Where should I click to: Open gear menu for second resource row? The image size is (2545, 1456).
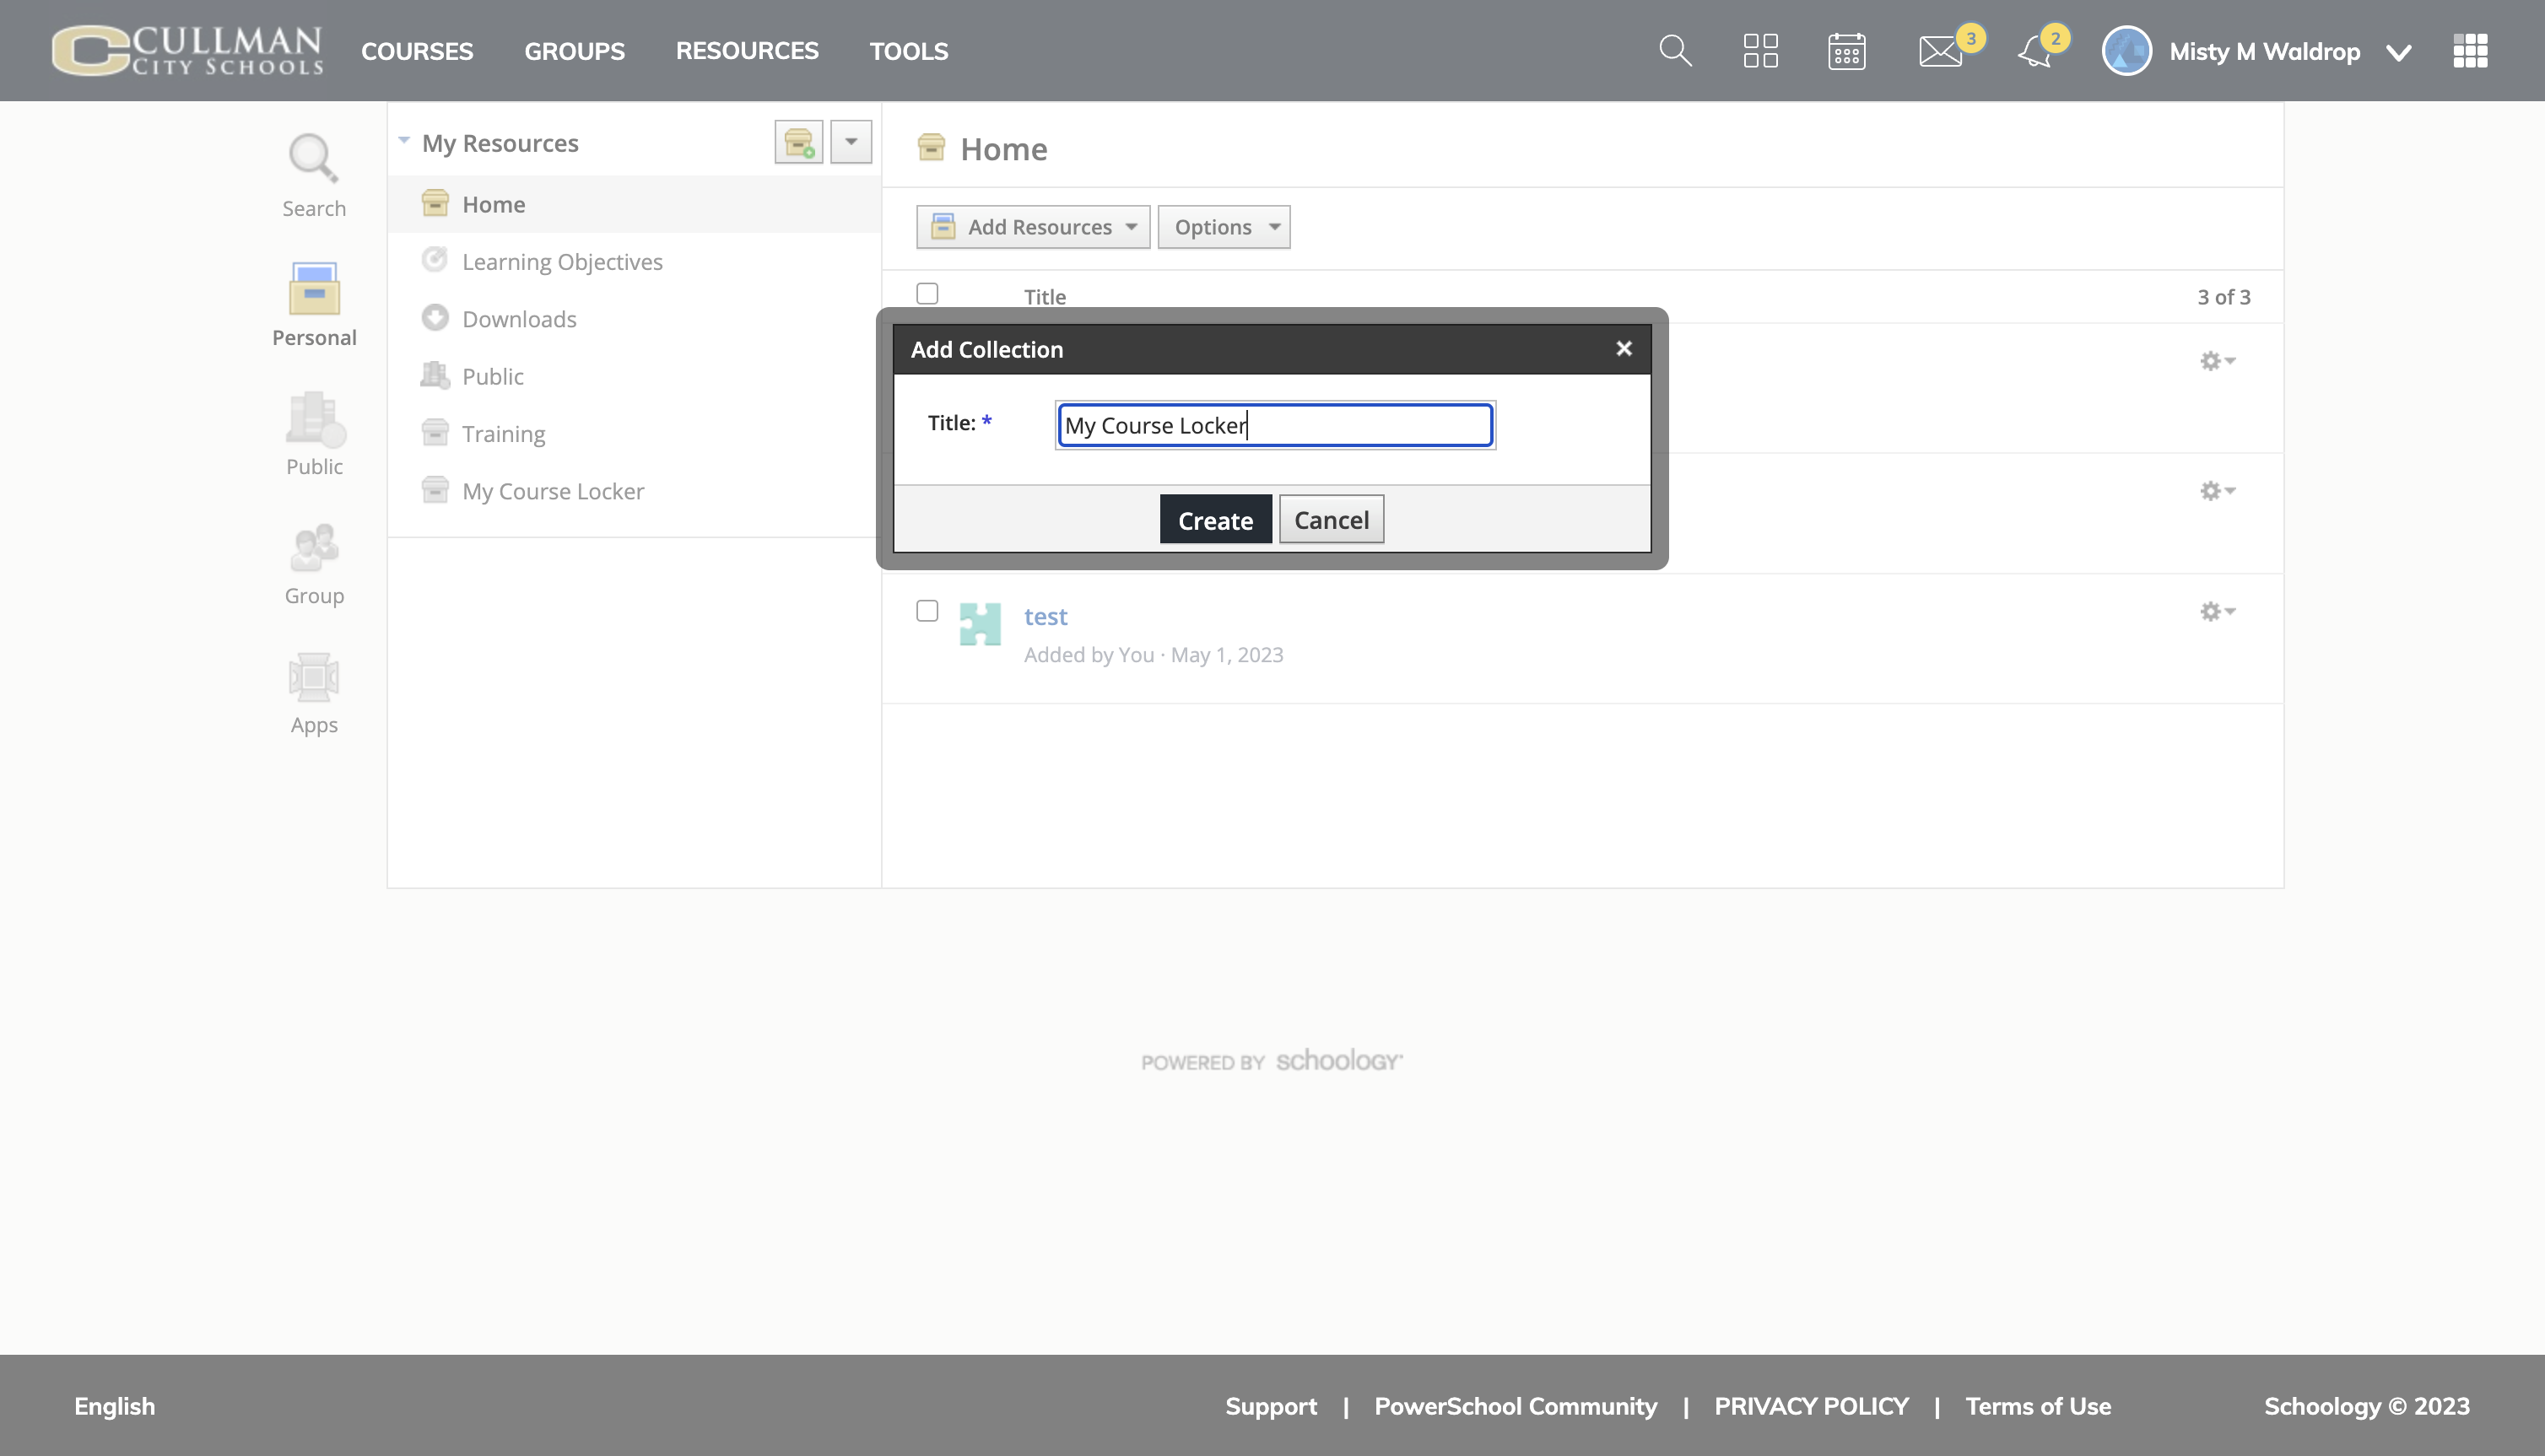(x=2216, y=491)
